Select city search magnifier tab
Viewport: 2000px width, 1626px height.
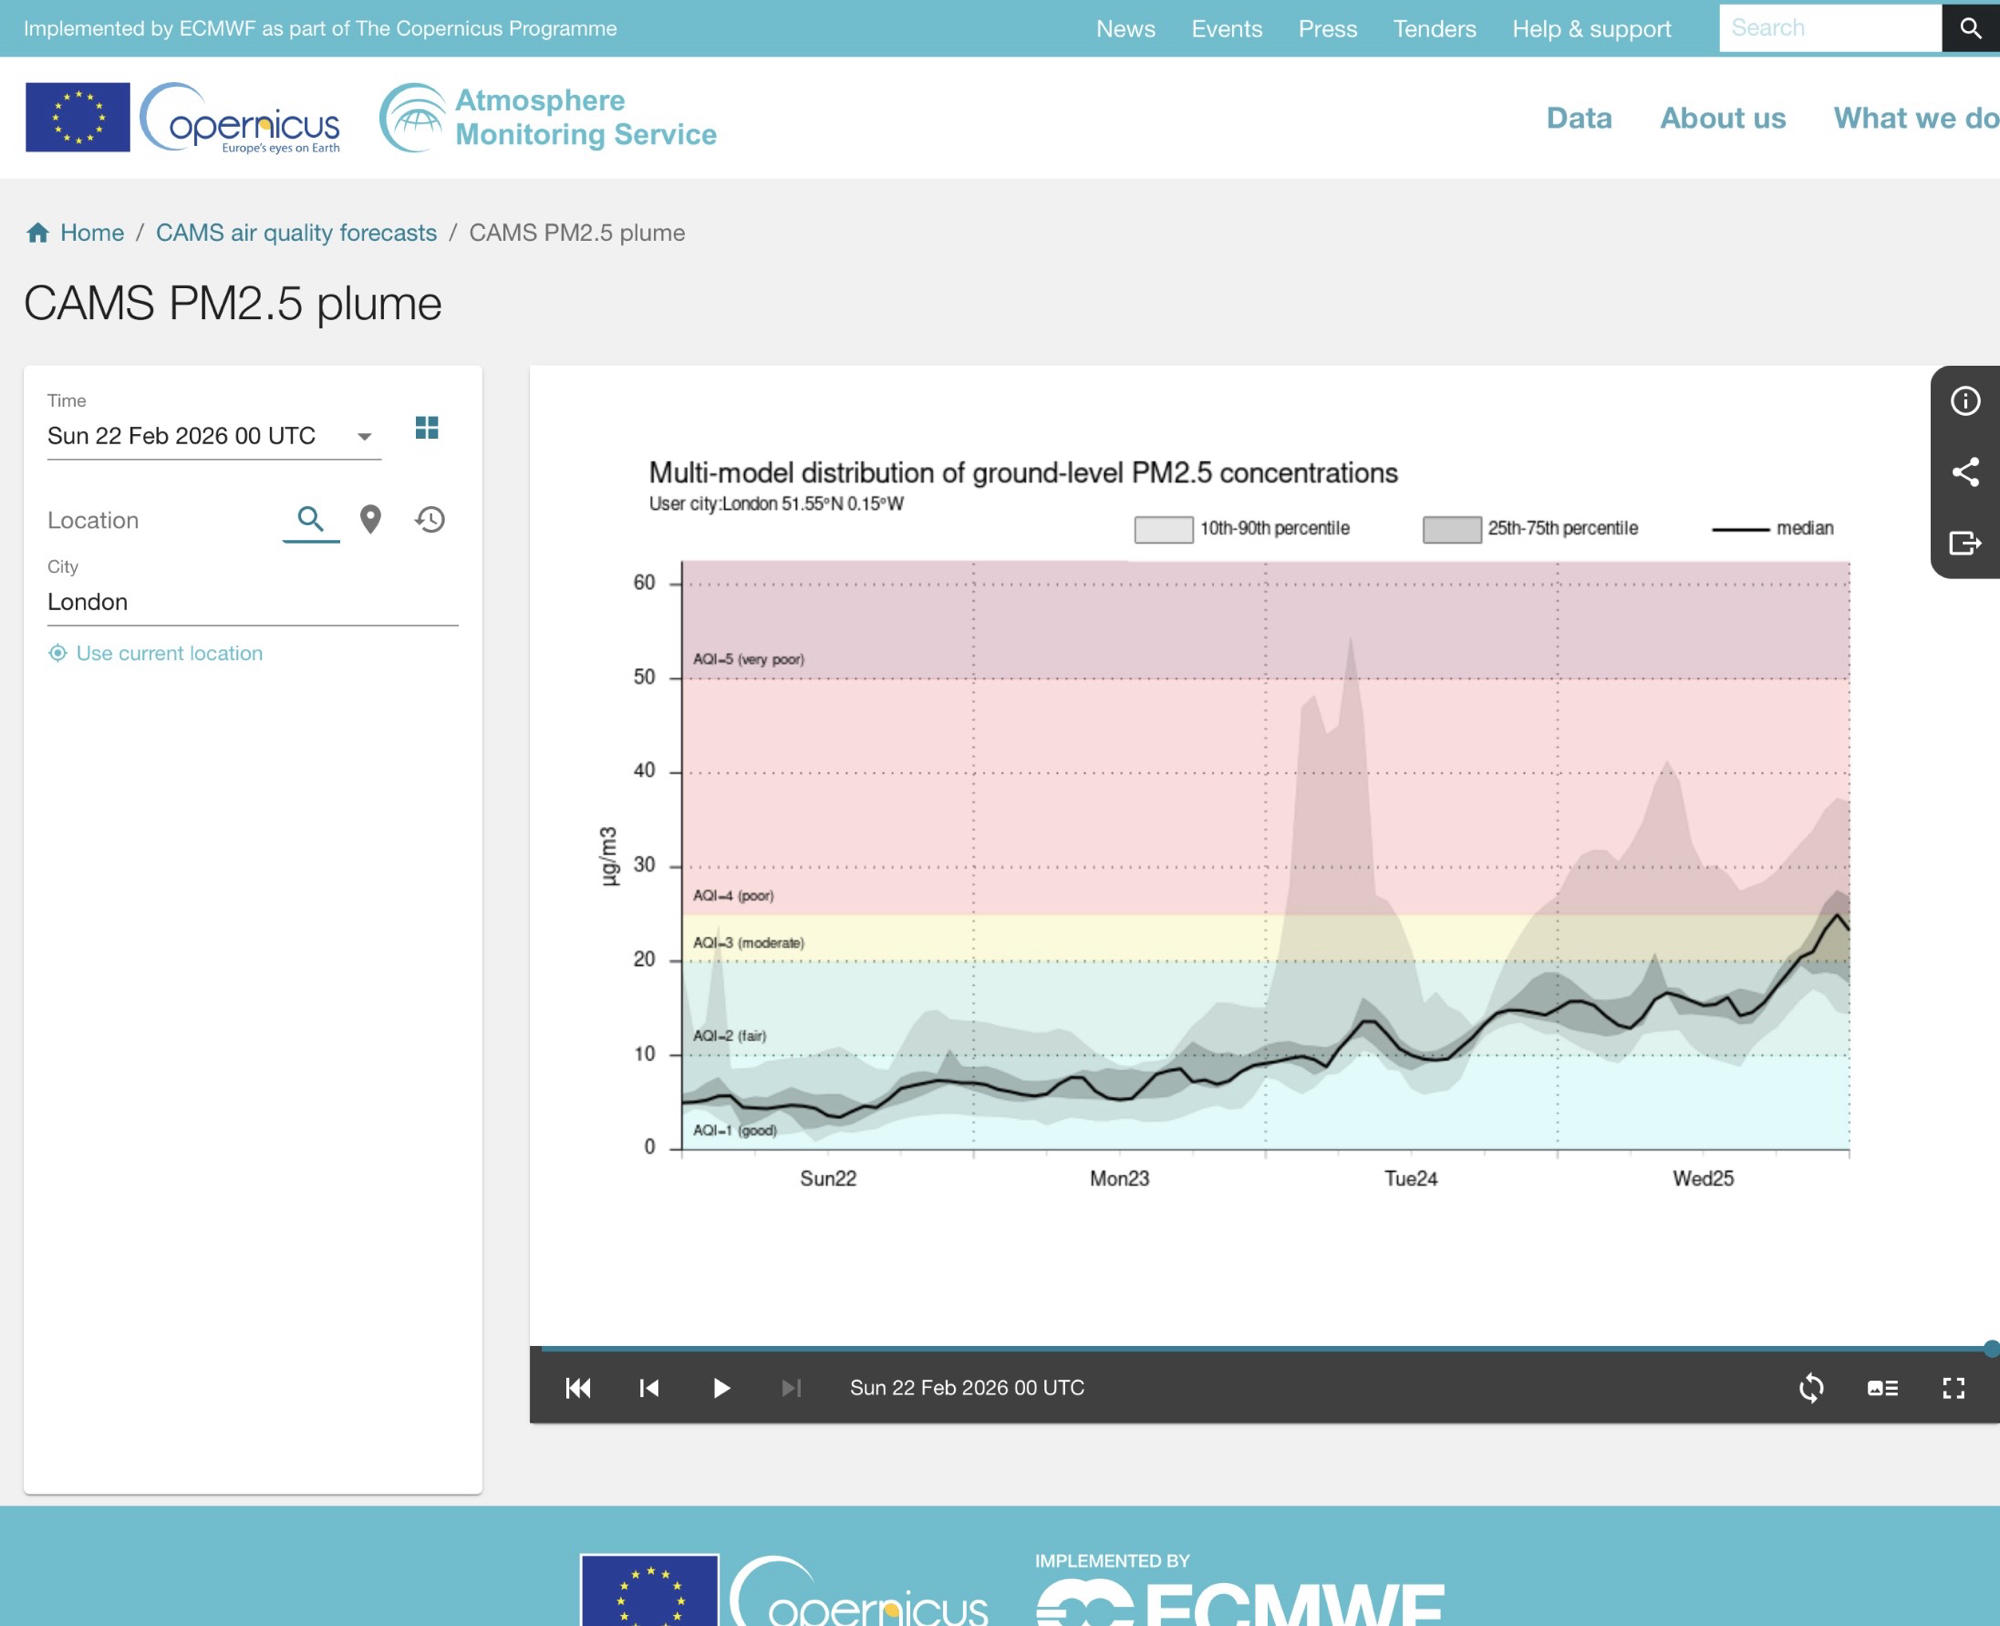tap(310, 519)
